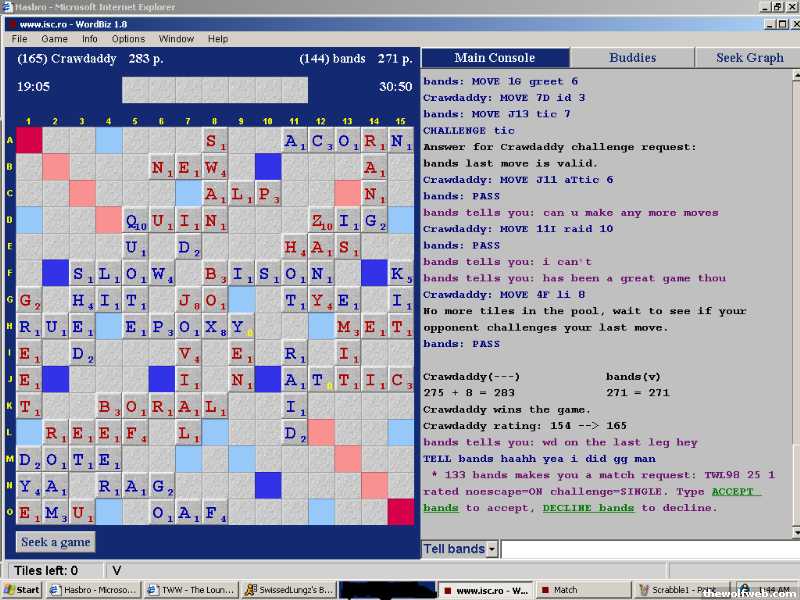Expand the Tell bands dropdown
Viewport: 800px width, 600px height.
point(491,549)
